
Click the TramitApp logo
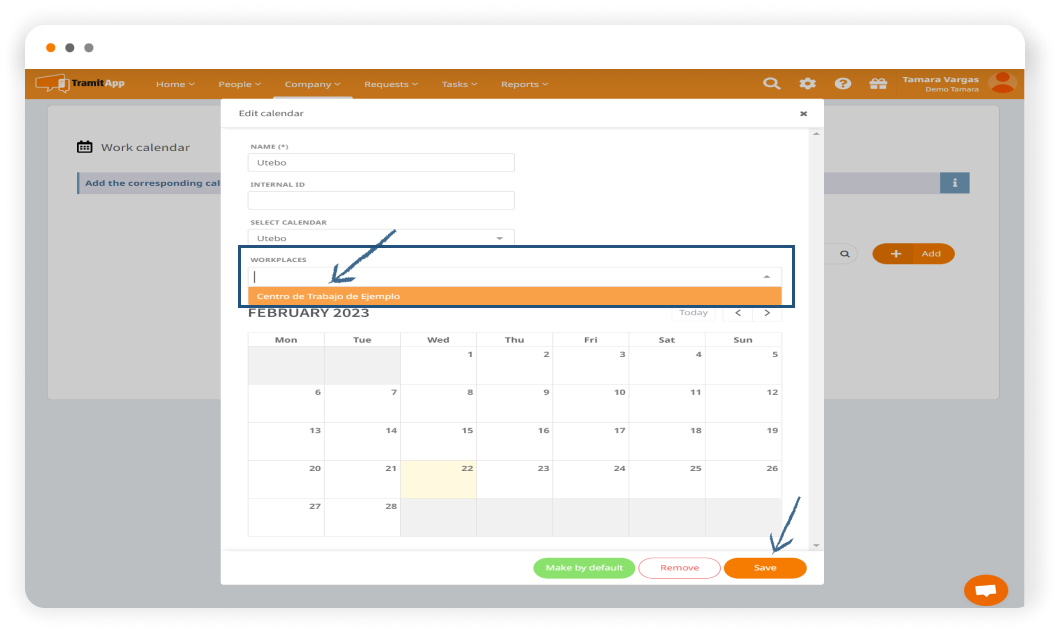pos(81,84)
